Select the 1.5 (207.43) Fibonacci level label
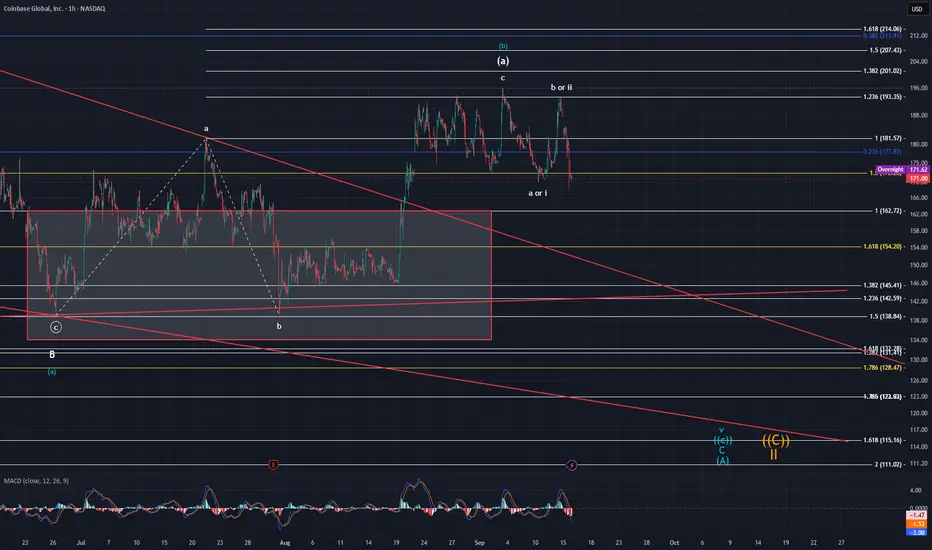 pyautogui.click(x=886, y=50)
